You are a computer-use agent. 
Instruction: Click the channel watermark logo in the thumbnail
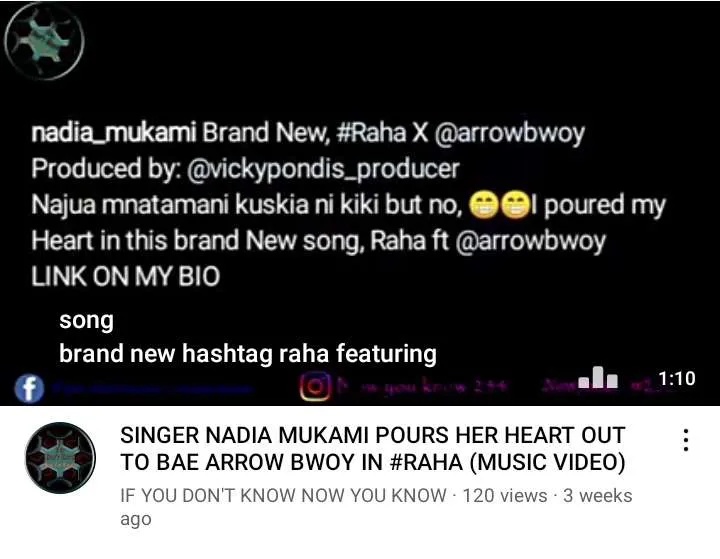[x=44, y=41]
